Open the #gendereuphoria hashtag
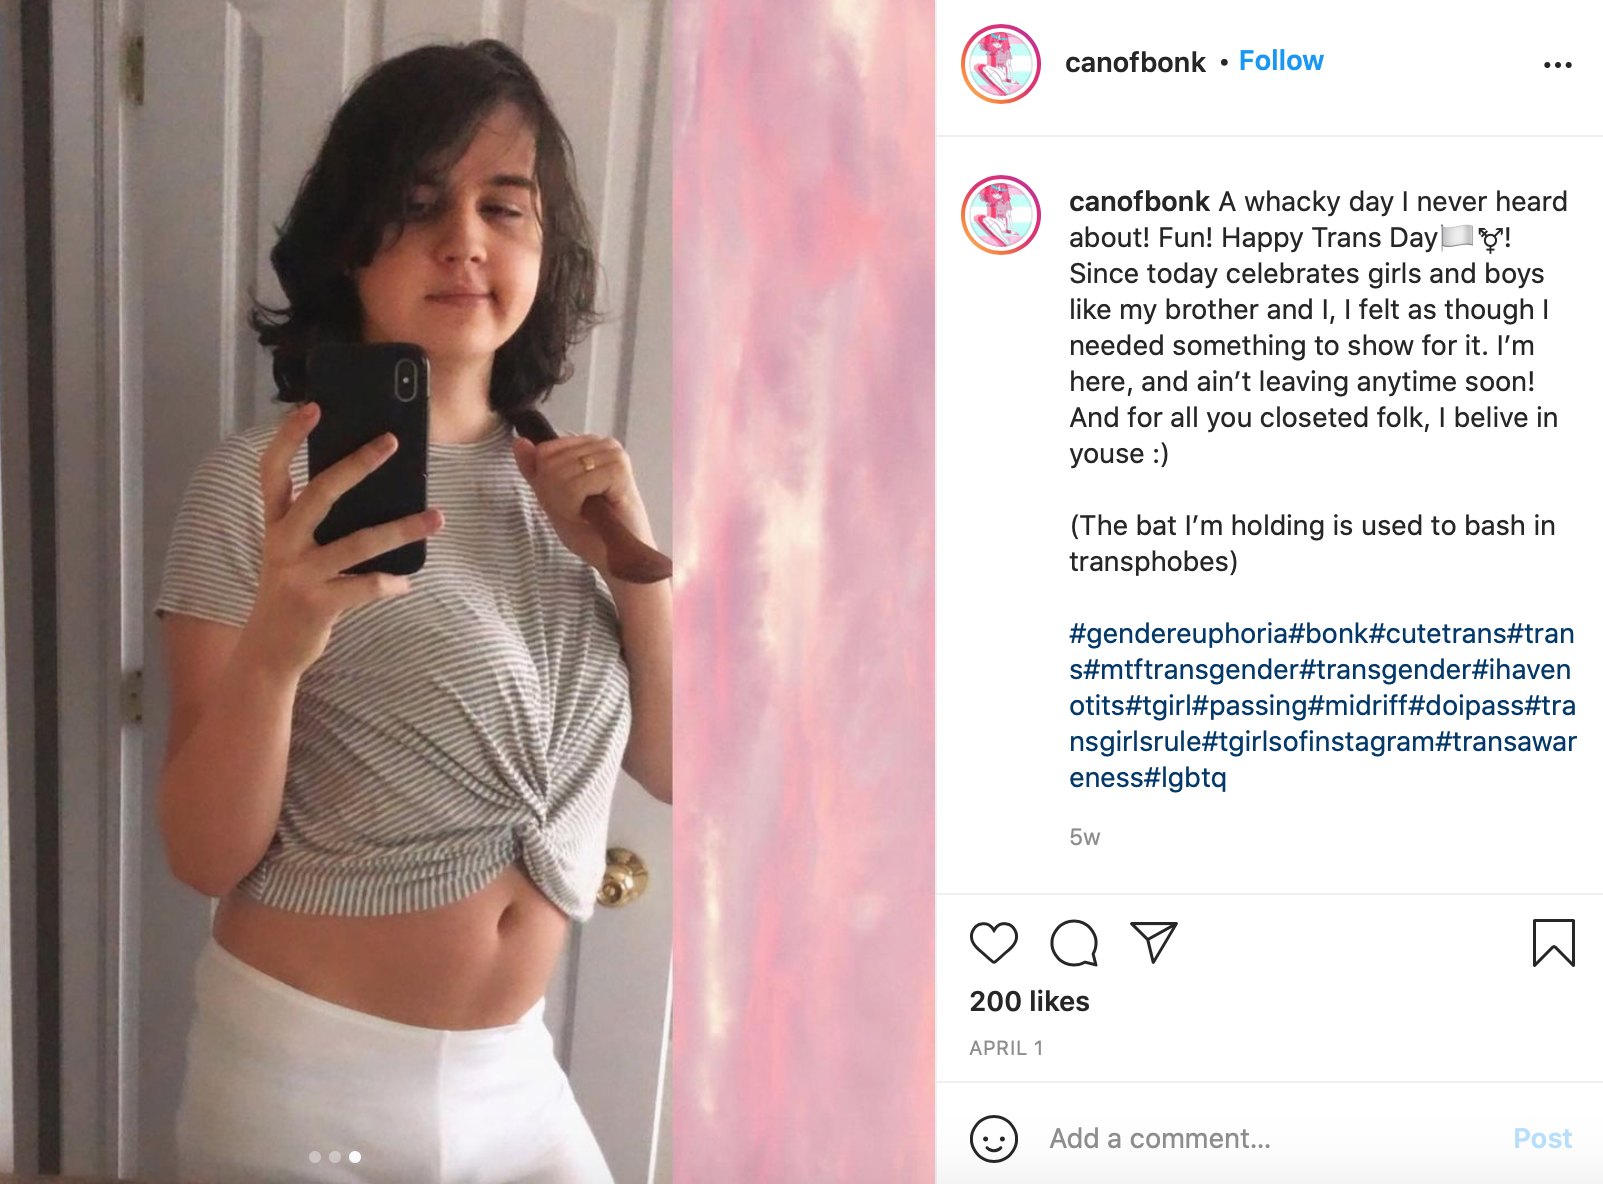The height and width of the screenshot is (1184, 1603). 1178,633
